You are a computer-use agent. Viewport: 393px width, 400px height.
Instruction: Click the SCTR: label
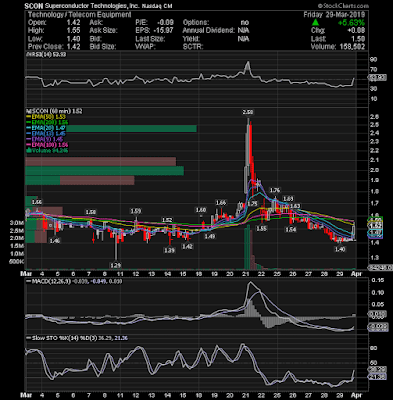point(193,47)
